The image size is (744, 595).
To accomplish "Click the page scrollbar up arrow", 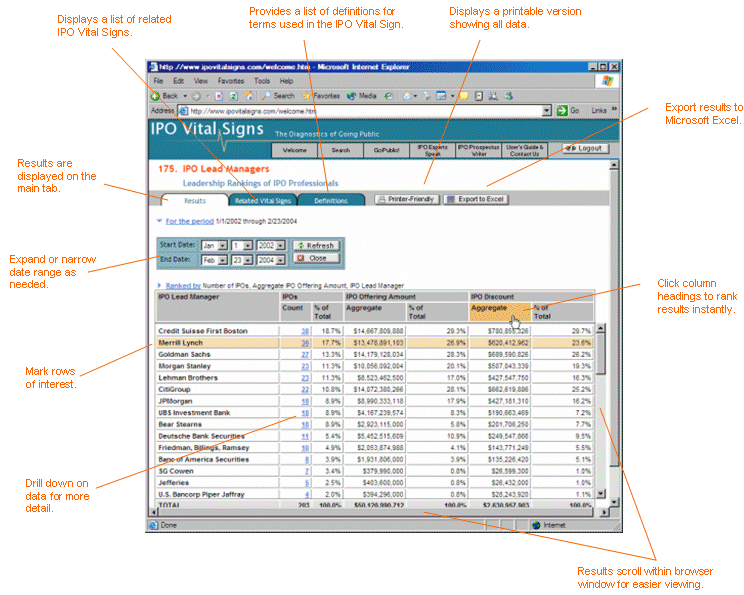I will pos(614,165).
